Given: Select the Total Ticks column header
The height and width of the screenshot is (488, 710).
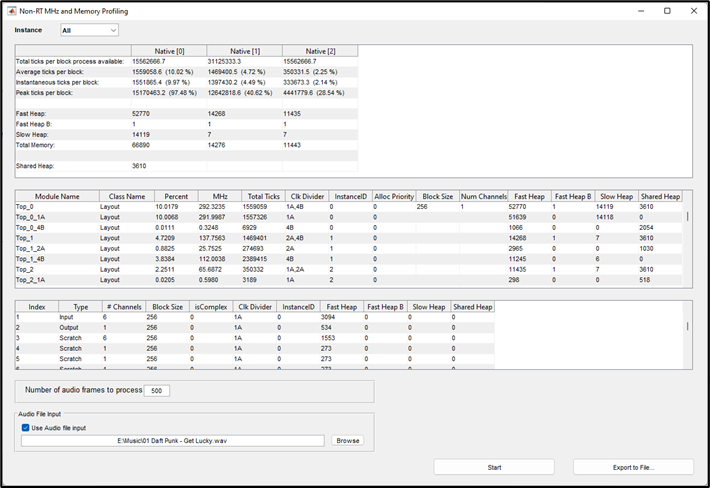Looking at the screenshot, I should 263,197.
